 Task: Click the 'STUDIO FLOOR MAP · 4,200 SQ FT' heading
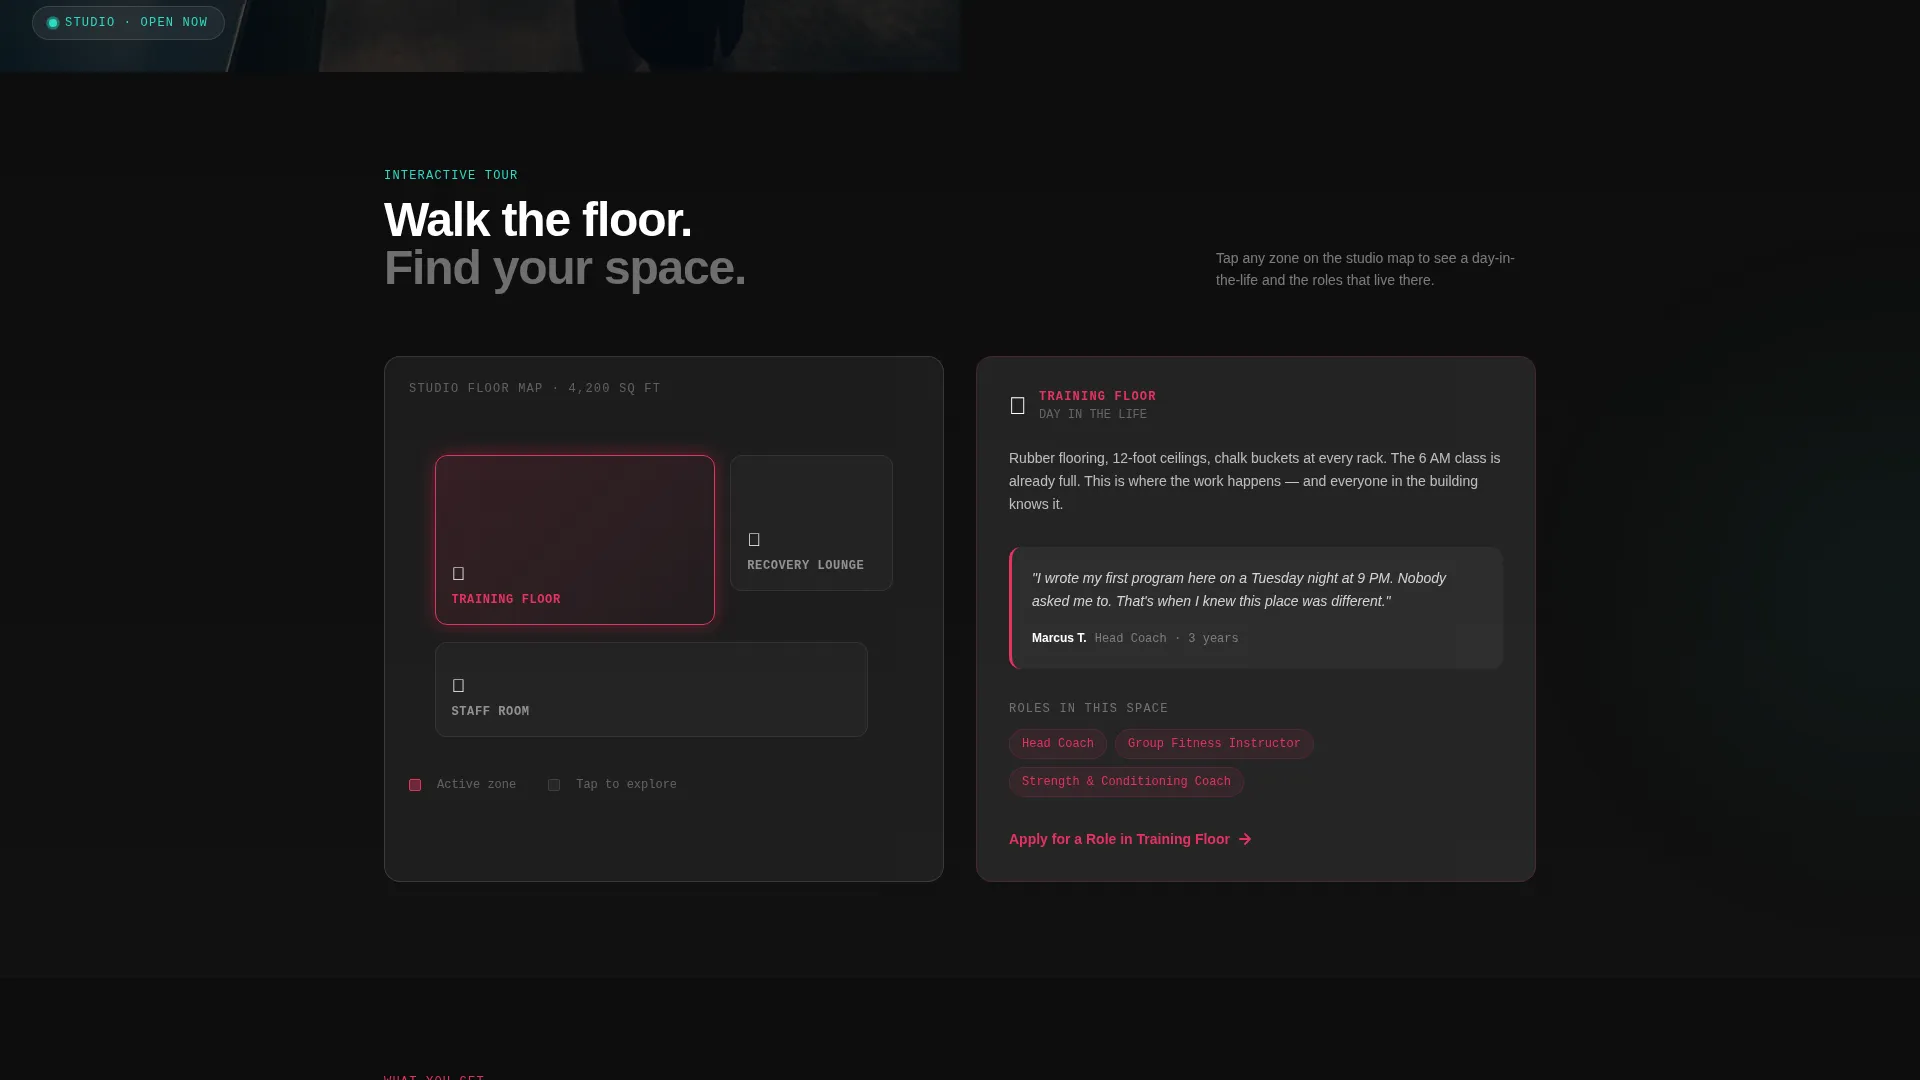(x=534, y=389)
